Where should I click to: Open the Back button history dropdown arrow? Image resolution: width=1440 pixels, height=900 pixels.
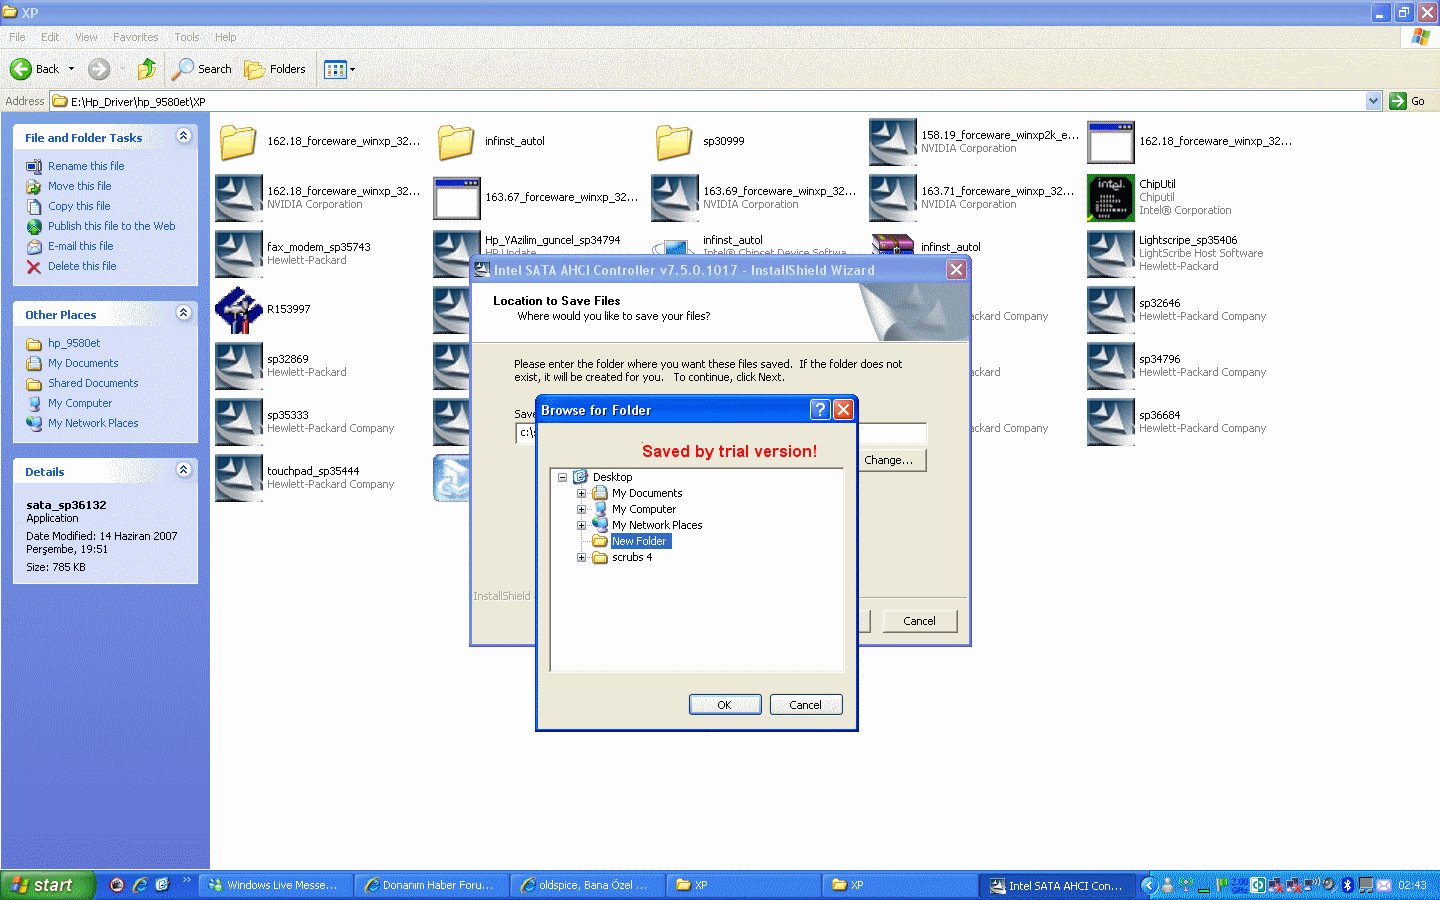(71, 69)
